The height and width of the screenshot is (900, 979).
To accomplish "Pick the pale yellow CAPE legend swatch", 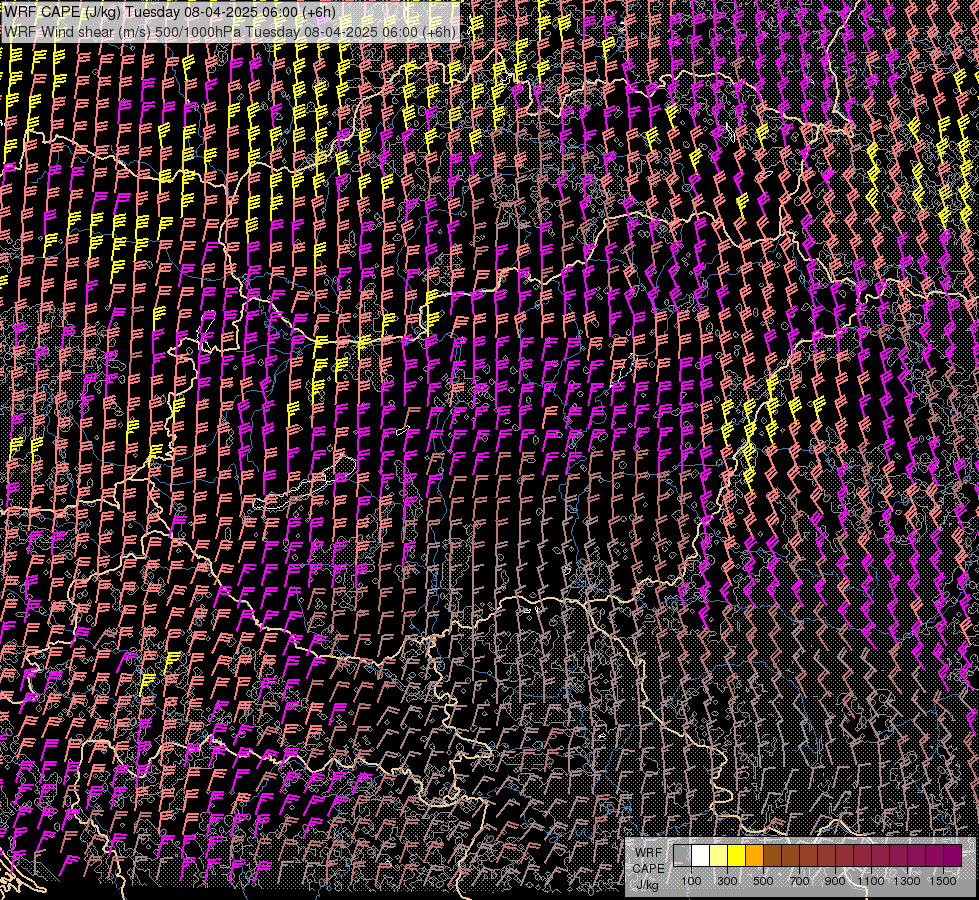I will pyautogui.click(x=719, y=855).
